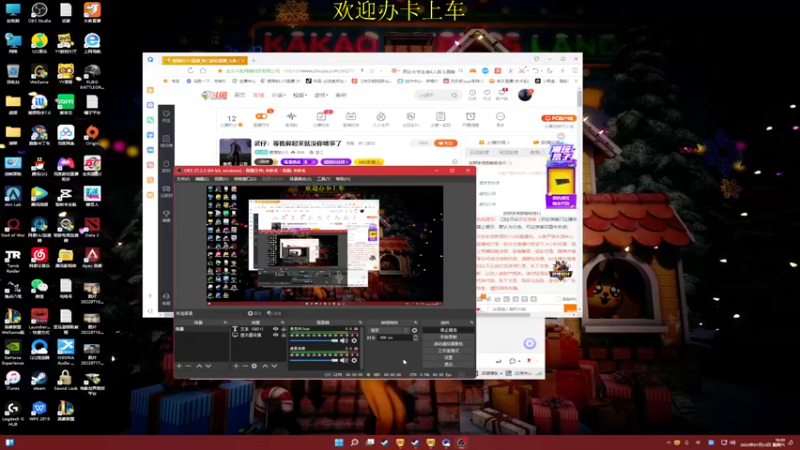Hide the text source via eye icon
The image size is (800, 450).
click(x=276, y=329)
